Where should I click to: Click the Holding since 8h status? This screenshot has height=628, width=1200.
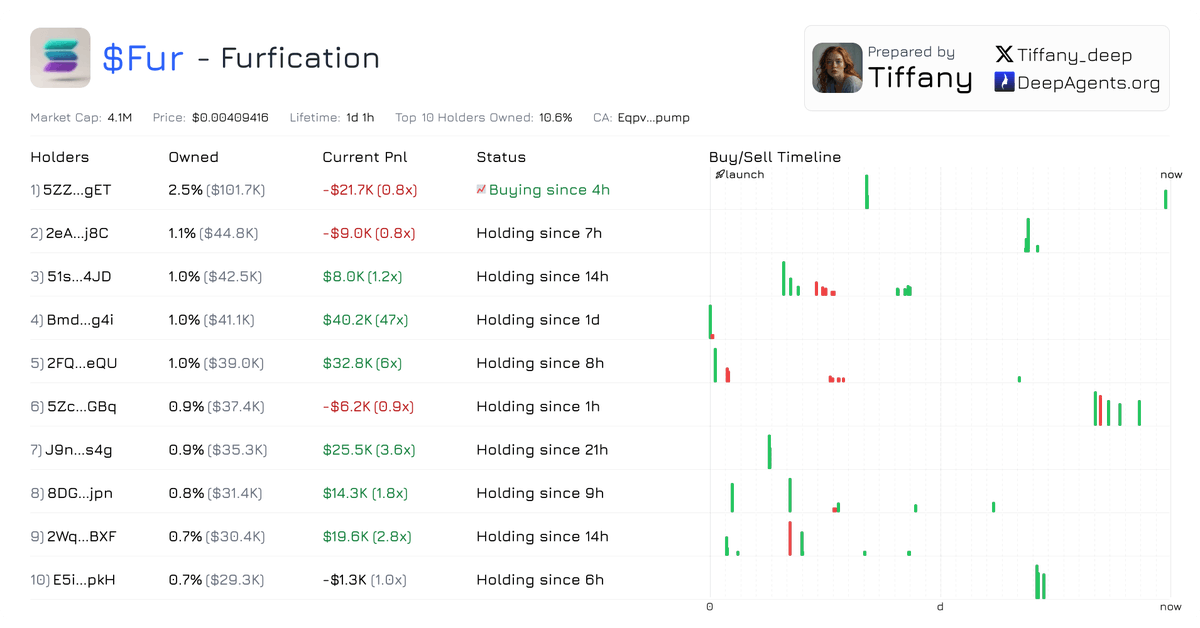click(540, 363)
